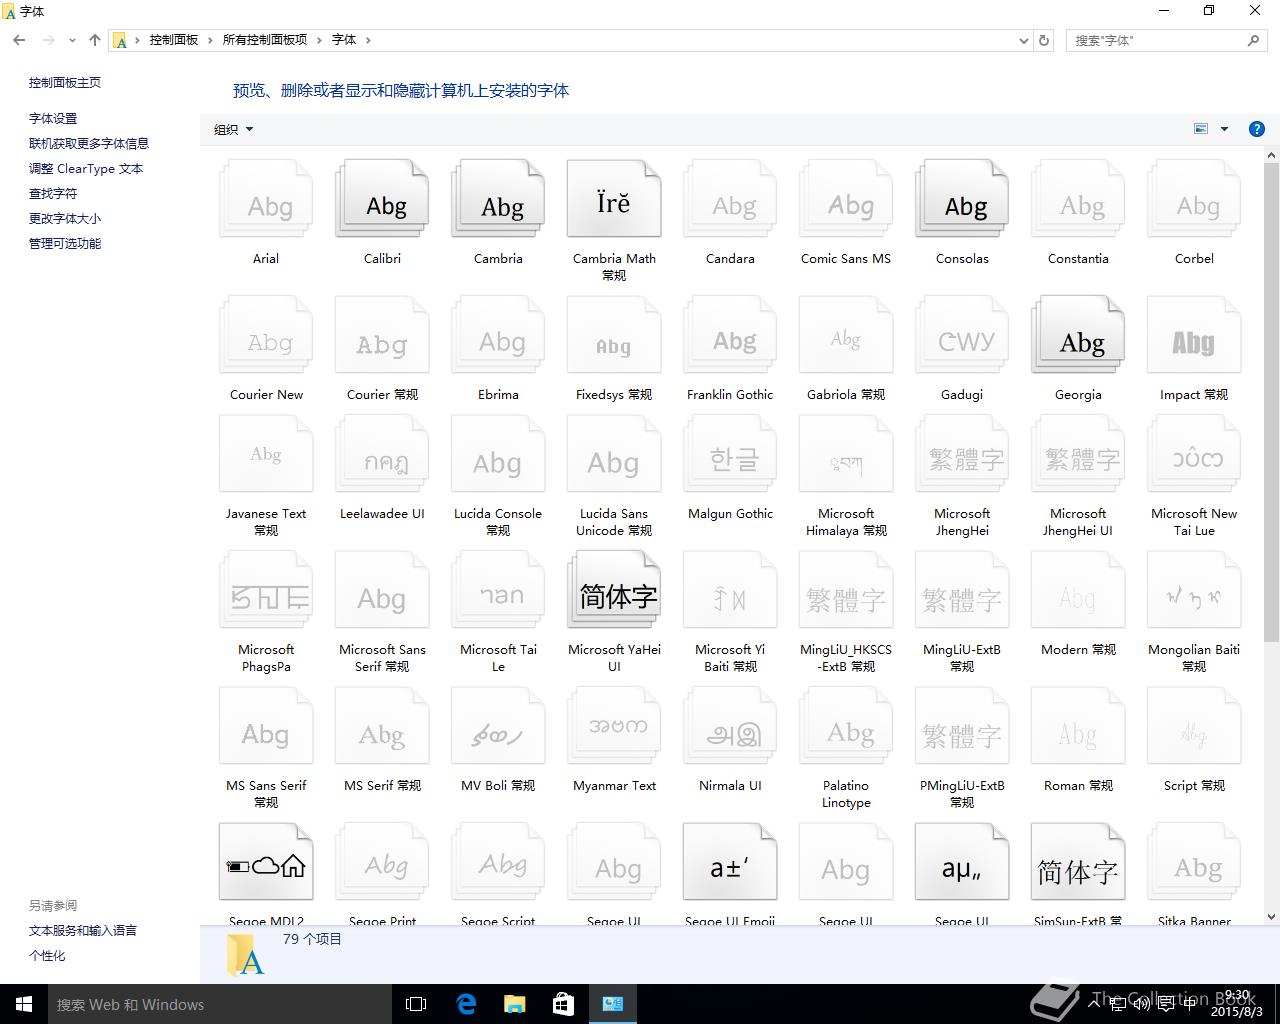Refresh the font folder view
This screenshot has width=1280, height=1024.
tap(1044, 40)
